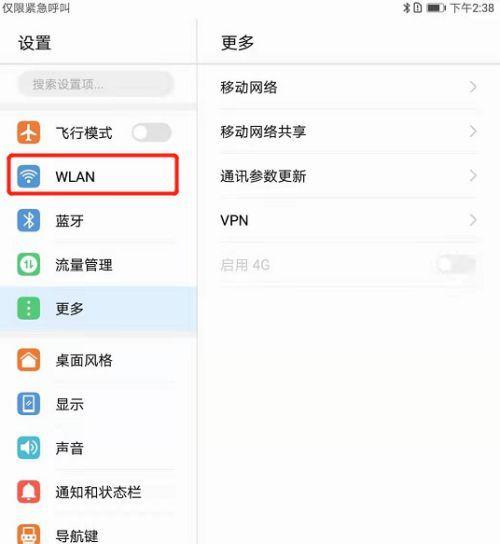Open 通讯参数更新 settings row
The height and width of the screenshot is (544, 500).
349,176
